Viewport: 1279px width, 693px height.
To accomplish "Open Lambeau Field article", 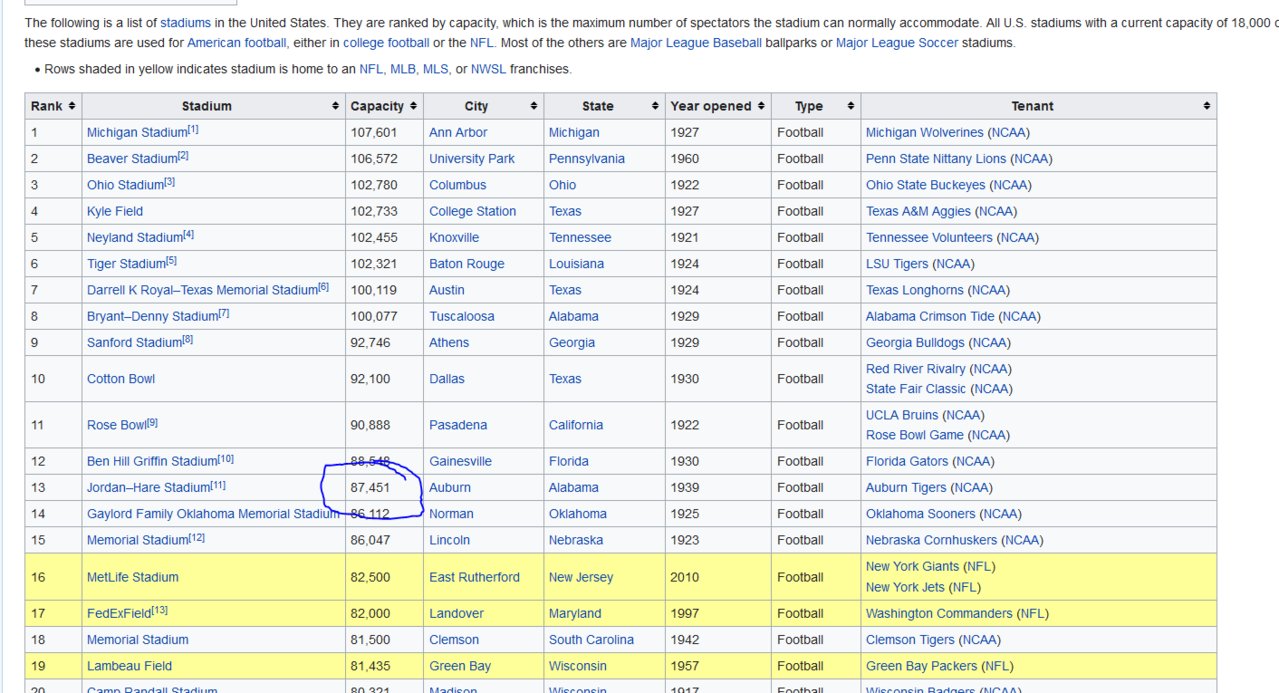I will (x=130, y=666).
